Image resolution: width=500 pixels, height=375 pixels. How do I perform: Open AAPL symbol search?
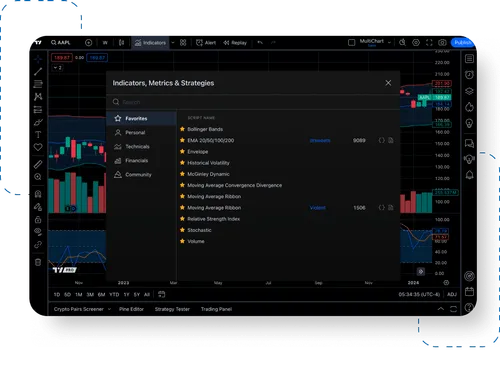pos(60,43)
